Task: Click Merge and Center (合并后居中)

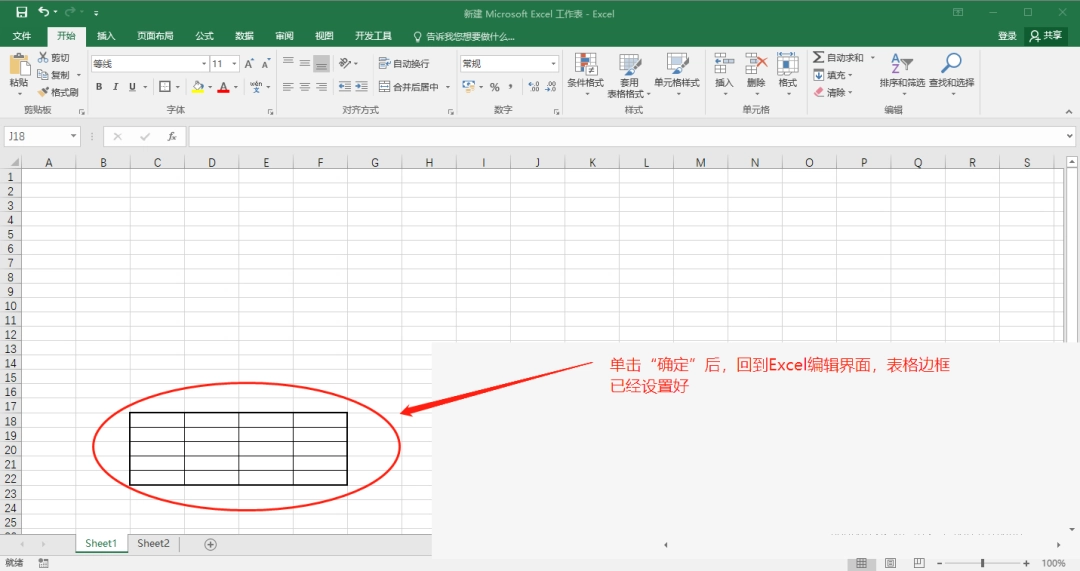Action: [409, 87]
